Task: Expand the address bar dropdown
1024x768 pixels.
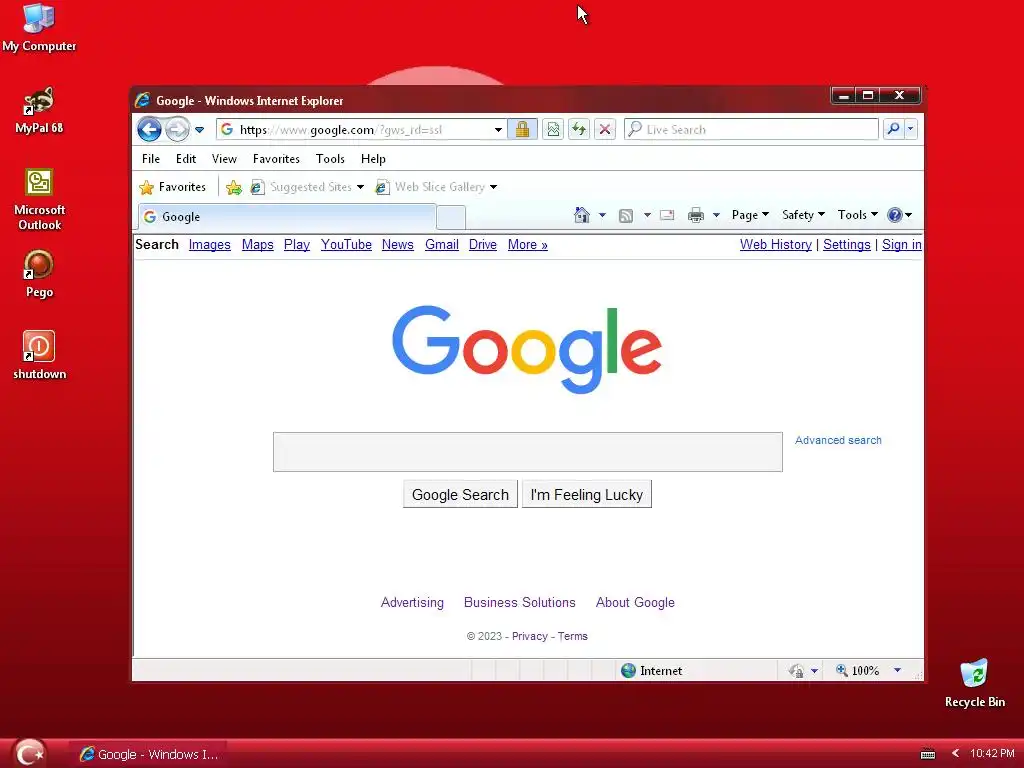Action: coord(498,130)
